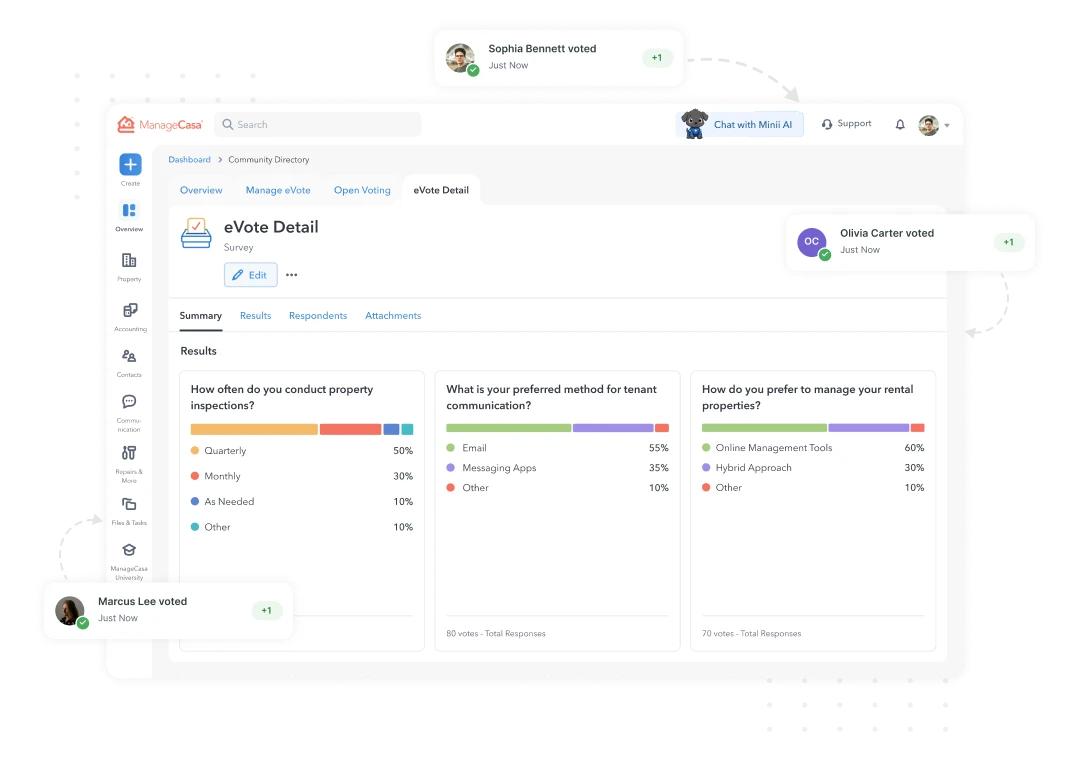Click Olivia Carter's OC avatar
The image size is (1080, 778).
(812, 242)
